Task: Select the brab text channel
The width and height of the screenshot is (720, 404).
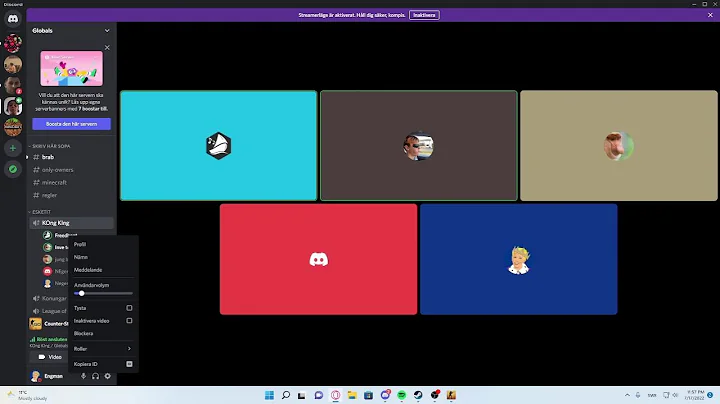Action: pos(71,157)
